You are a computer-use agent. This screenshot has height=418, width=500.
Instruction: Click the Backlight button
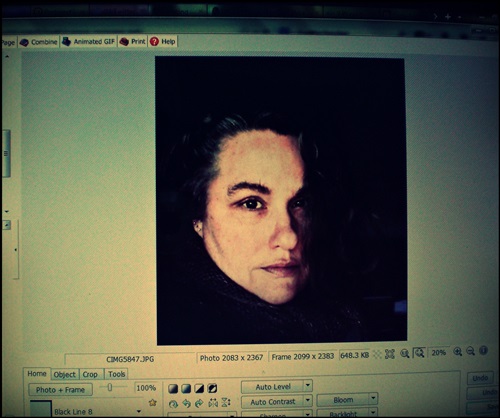click(x=343, y=413)
